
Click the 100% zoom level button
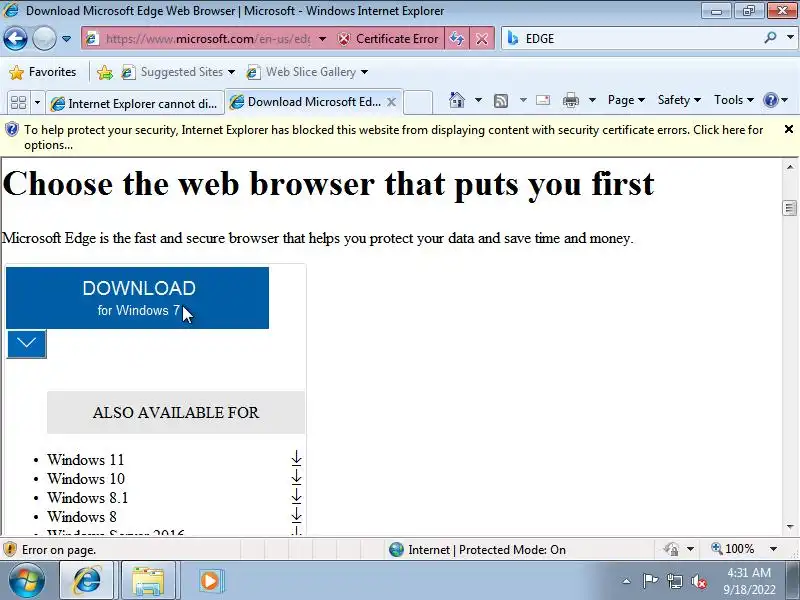(x=733, y=549)
